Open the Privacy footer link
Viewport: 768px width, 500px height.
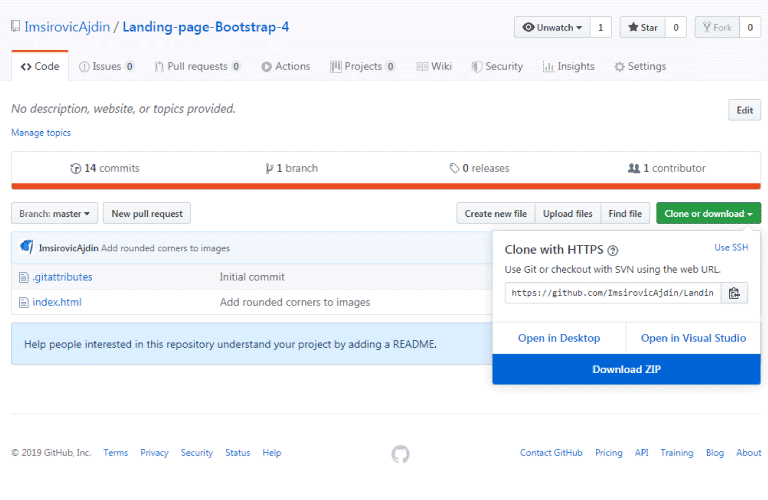tap(154, 453)
